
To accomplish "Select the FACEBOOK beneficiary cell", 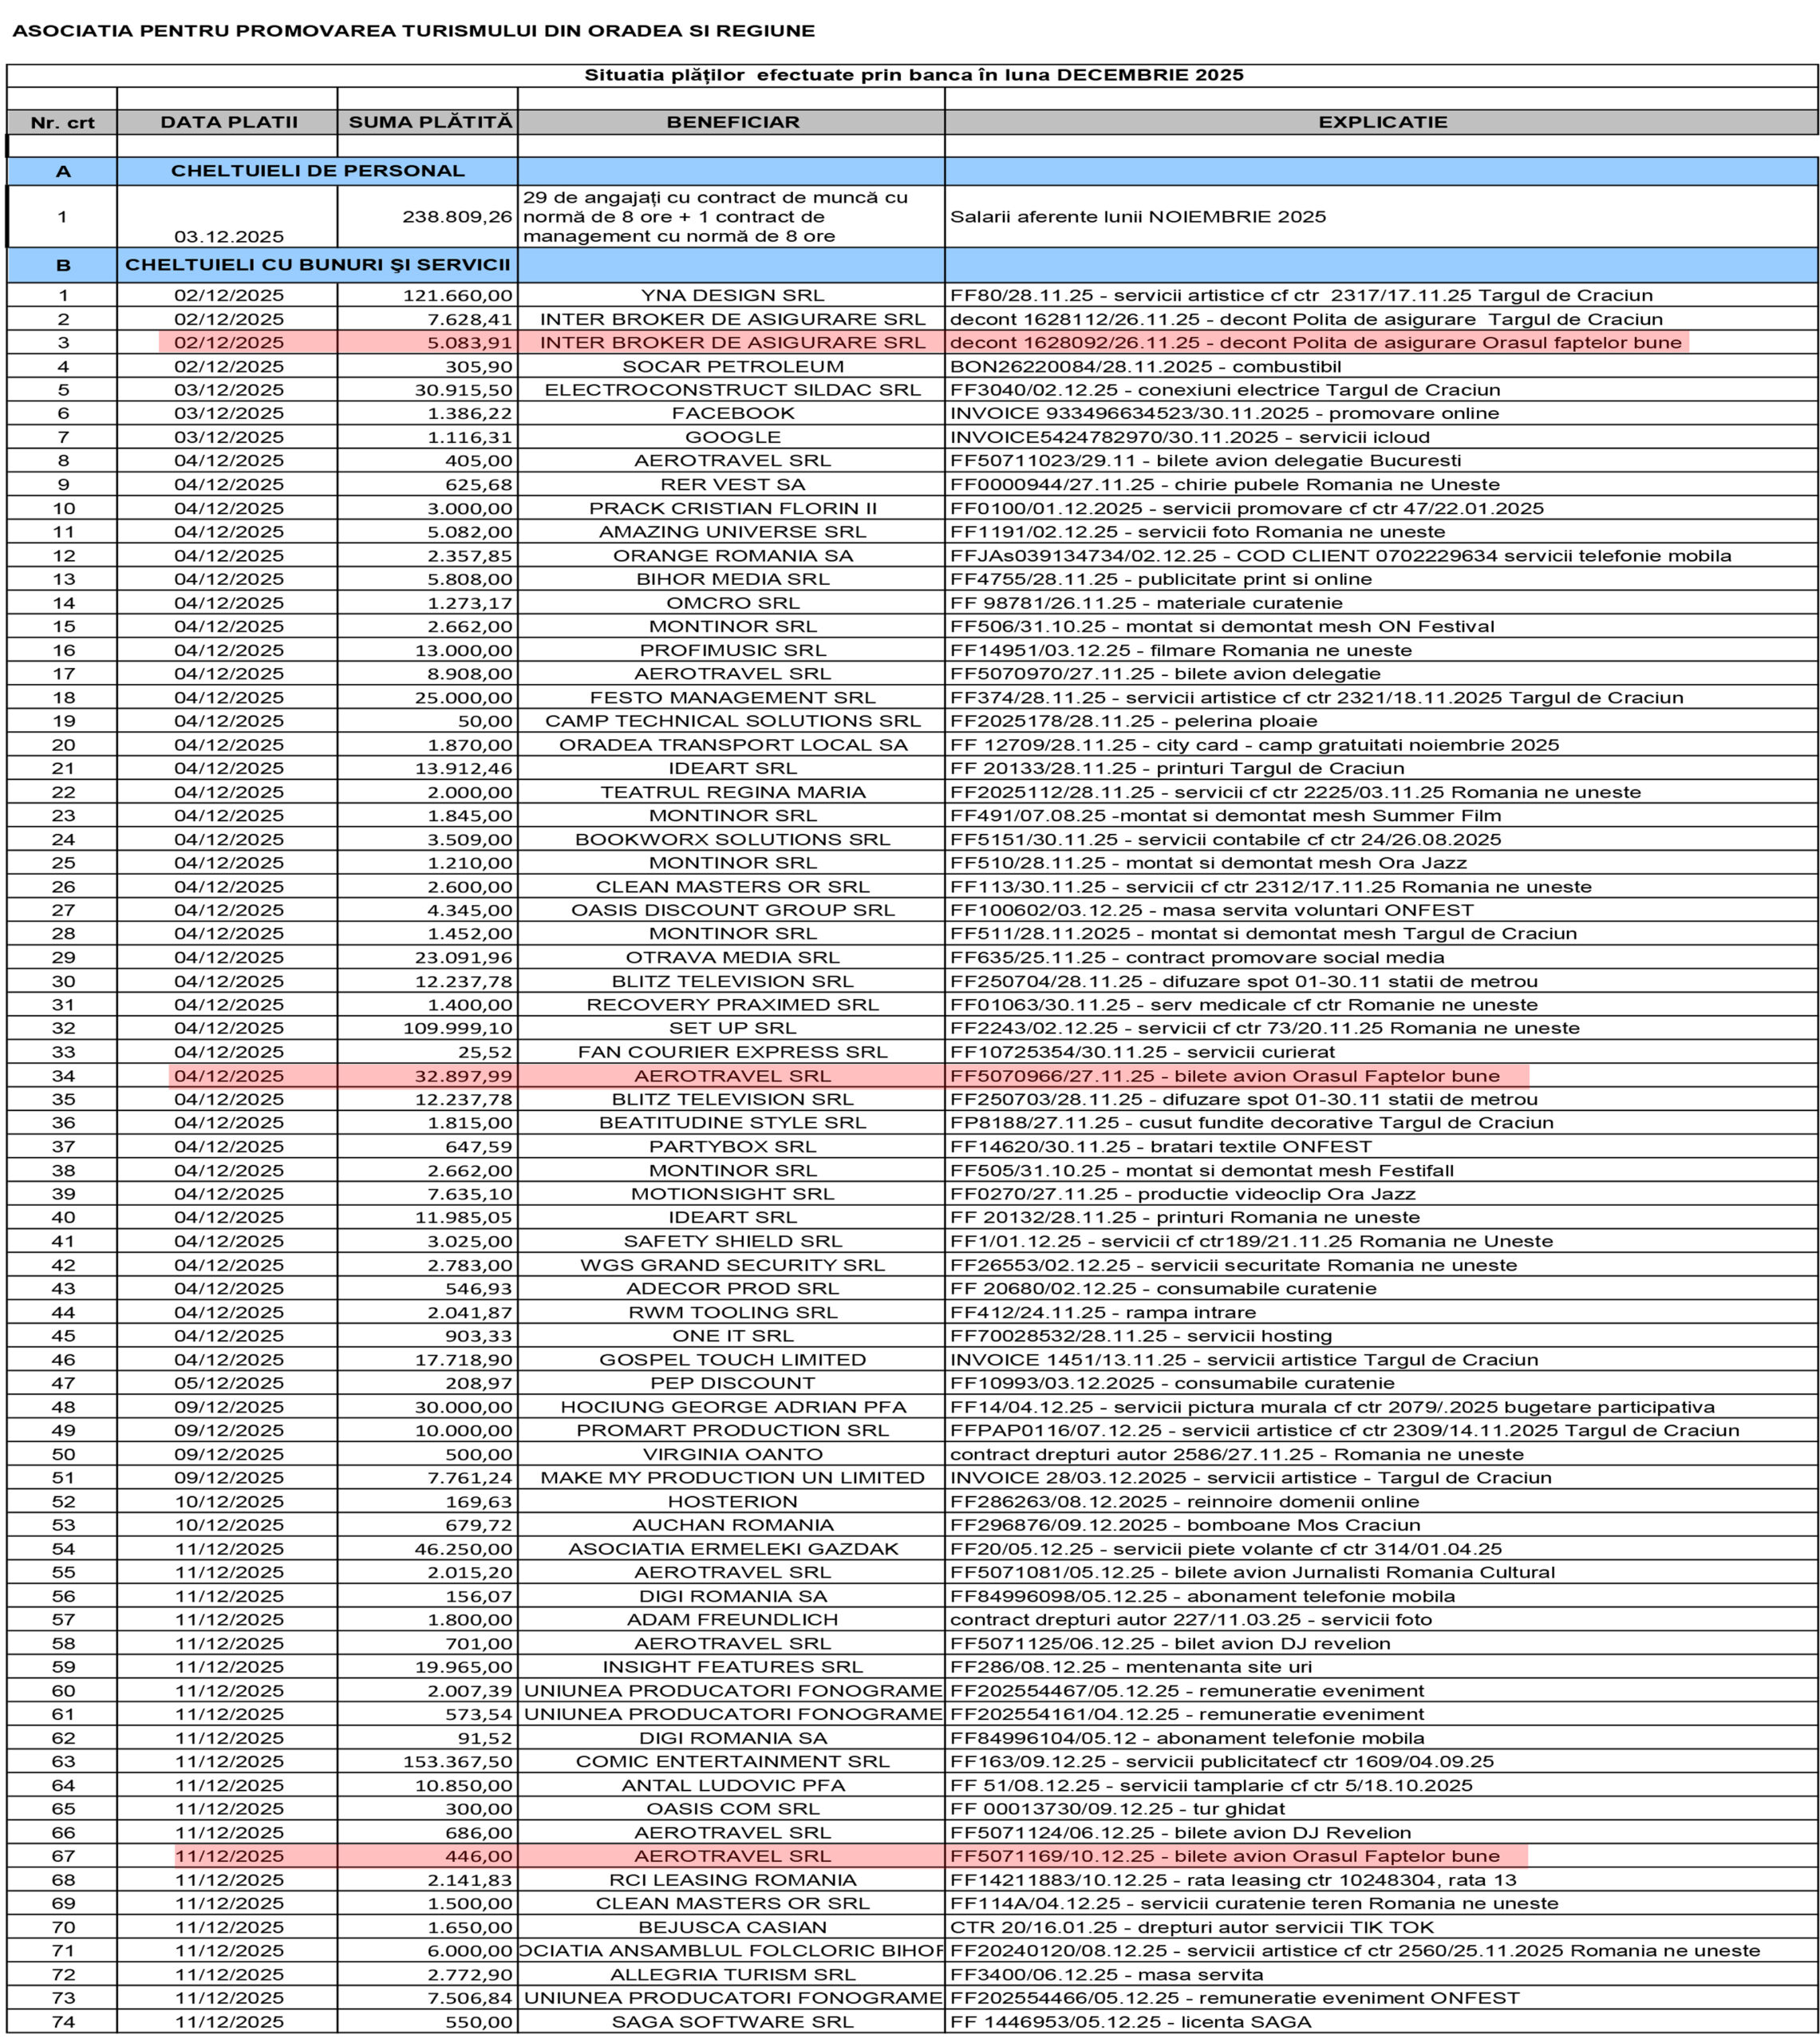I will pos(732,413).
